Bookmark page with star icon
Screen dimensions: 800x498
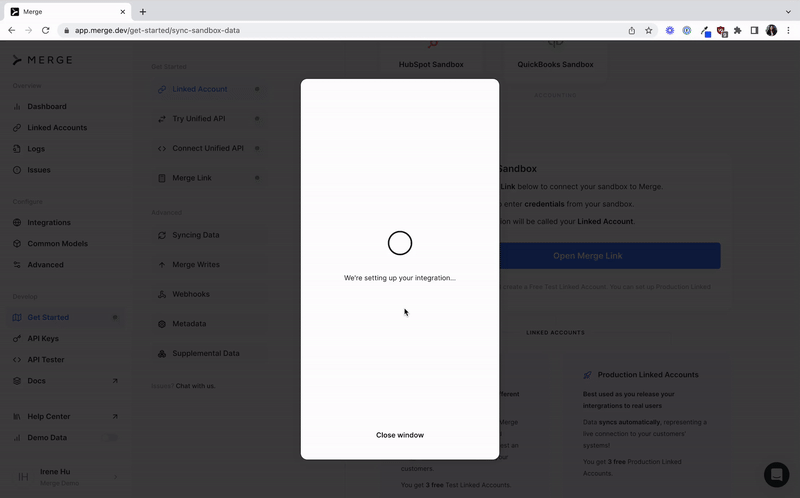(x=648, y=30)
